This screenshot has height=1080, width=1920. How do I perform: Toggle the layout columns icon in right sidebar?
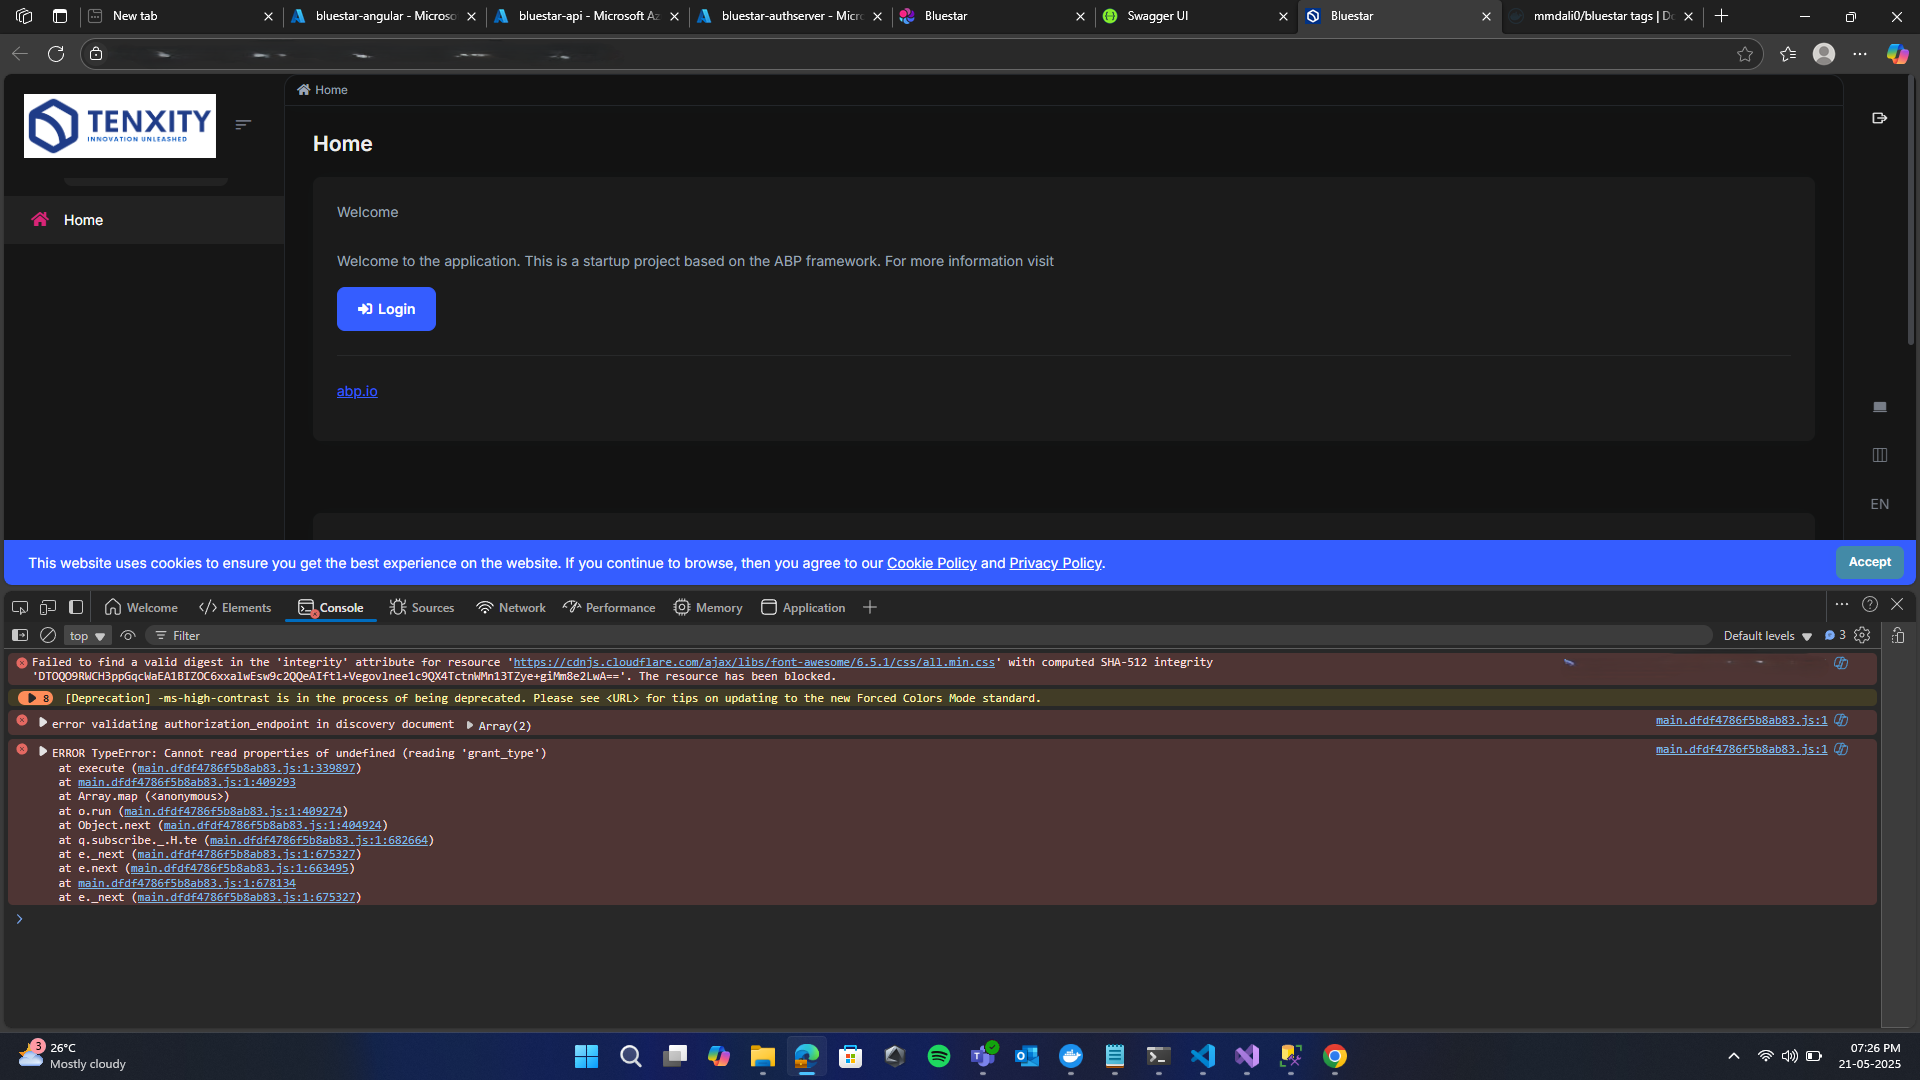(x=1879, y=455)
